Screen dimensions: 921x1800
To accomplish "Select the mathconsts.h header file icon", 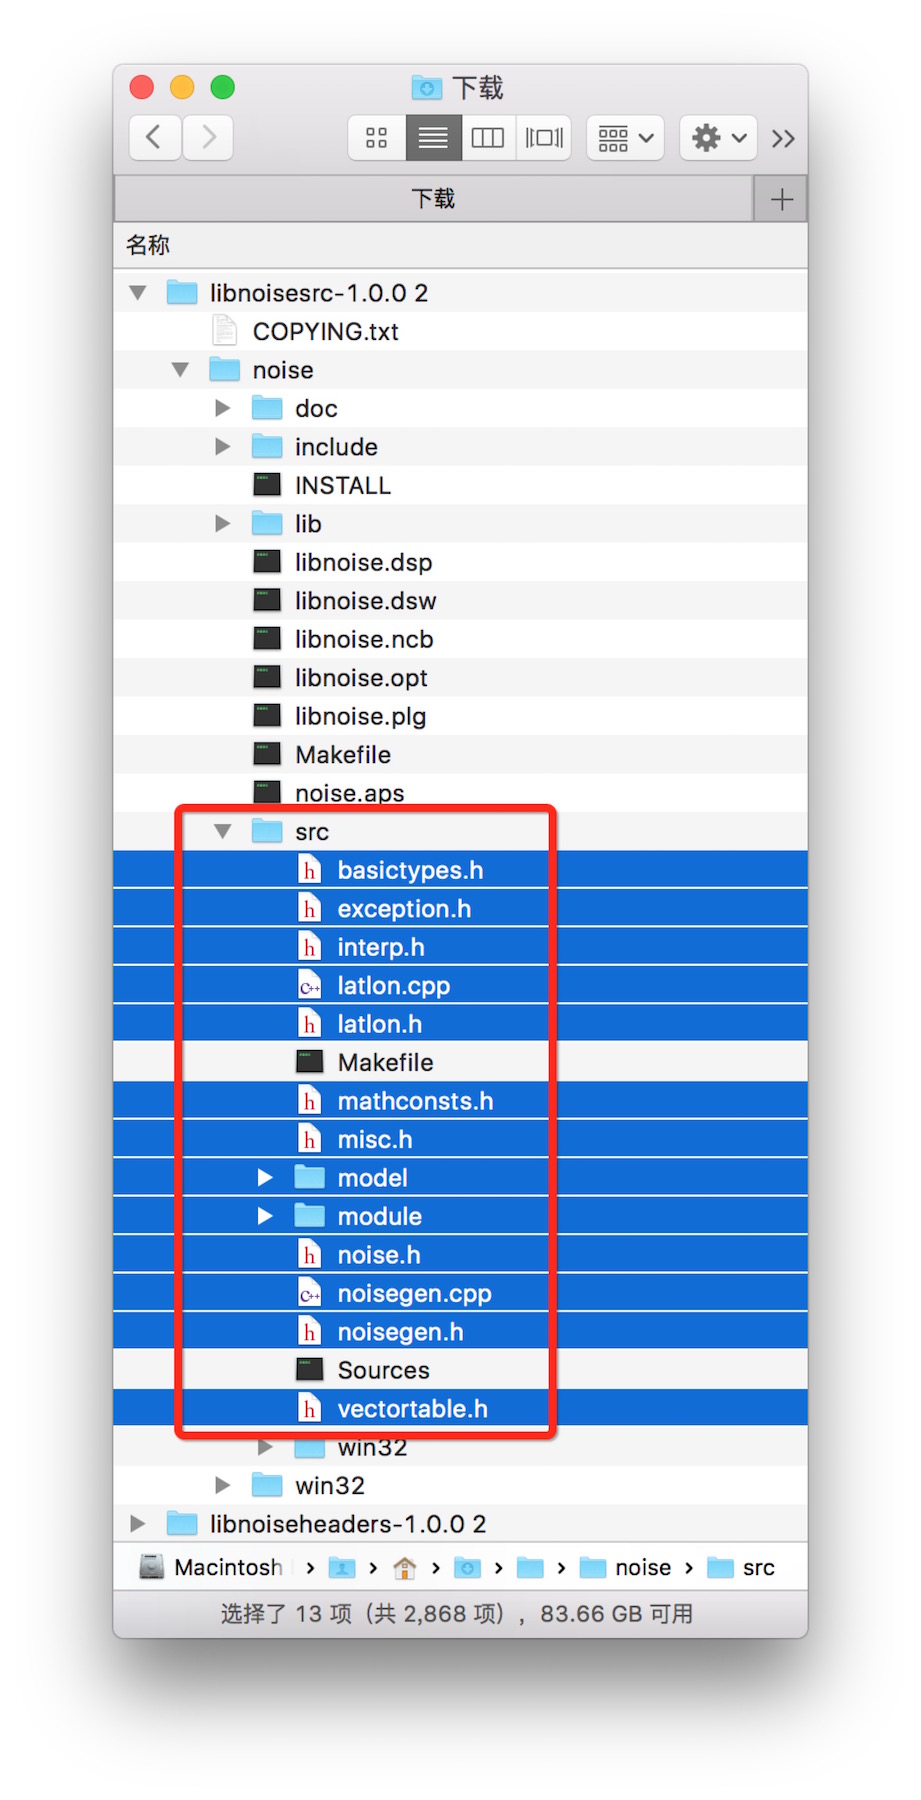I will 310,1101.
